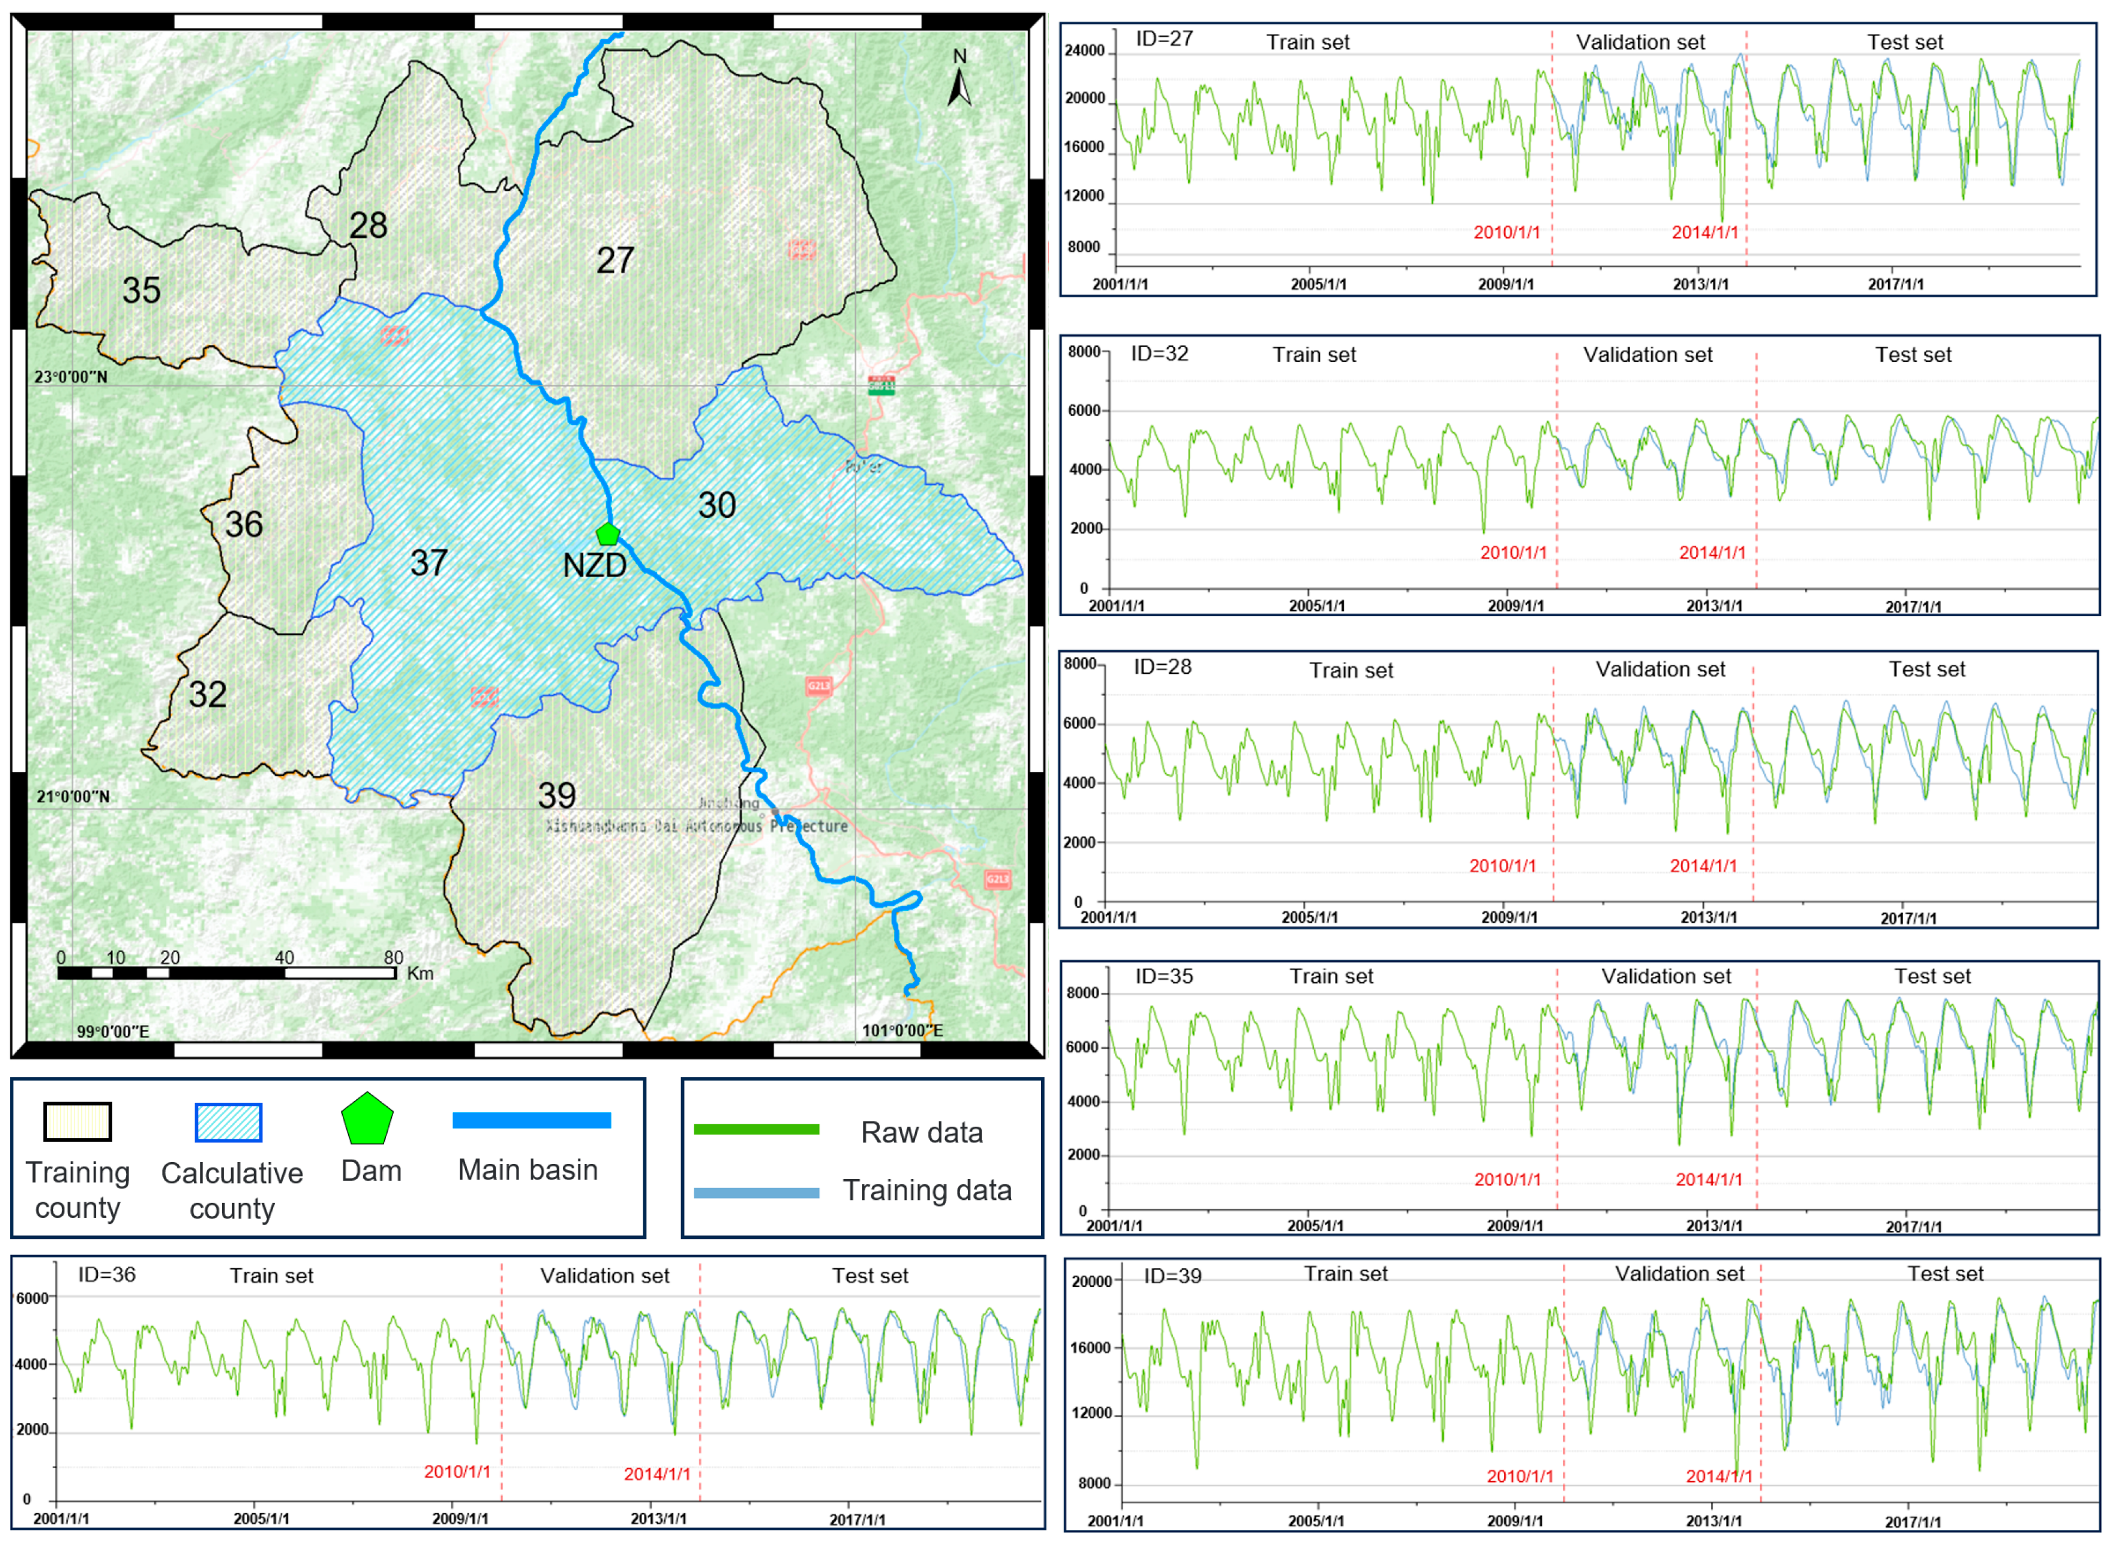Click the blue Main basin legend line
2114x1544 pixels.
(x=531, y=1120)
